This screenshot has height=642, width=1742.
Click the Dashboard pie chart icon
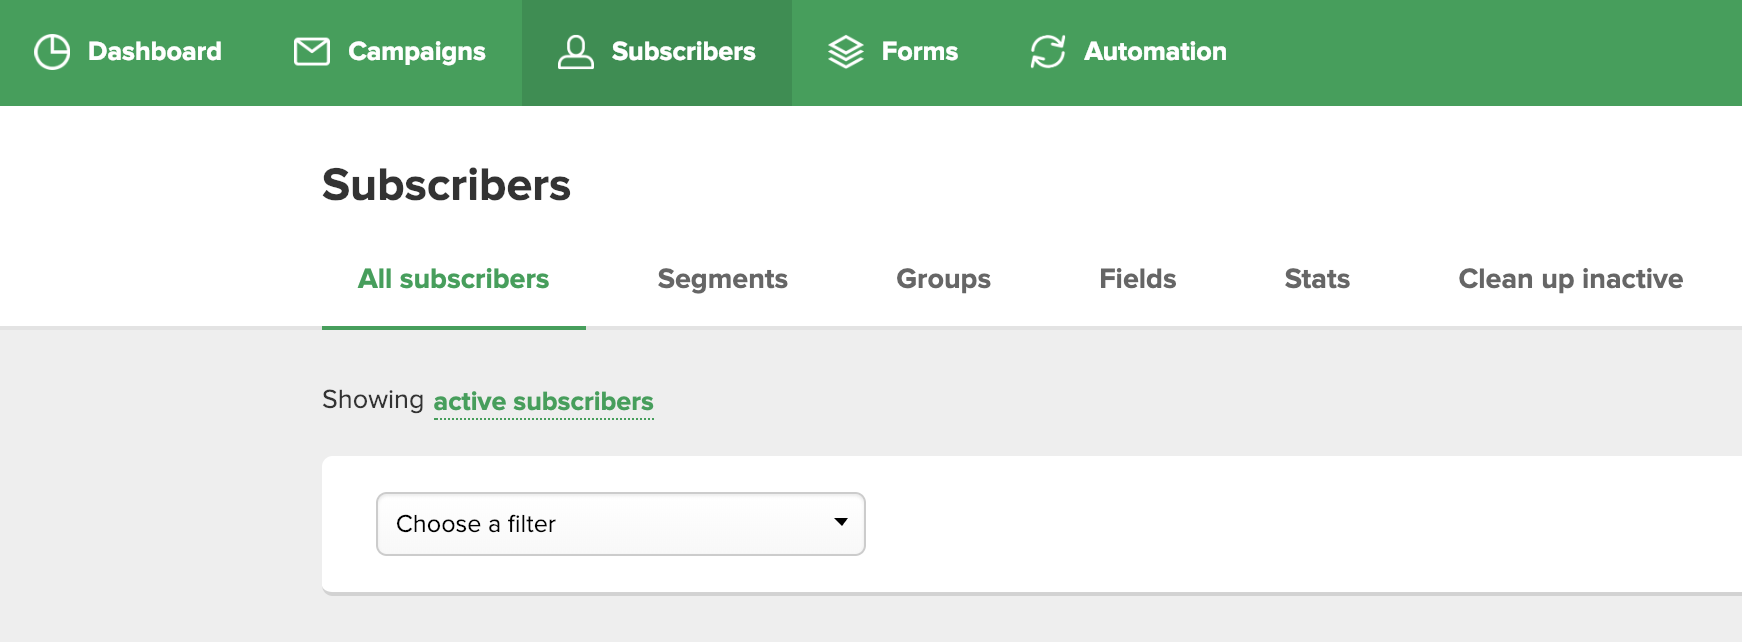52,52
